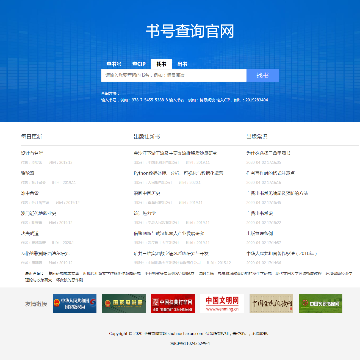360x360 pixels.
Task: Open the blue friendly-link banner with national emblem
Action: pyautogui.click(x=75, y=303)
